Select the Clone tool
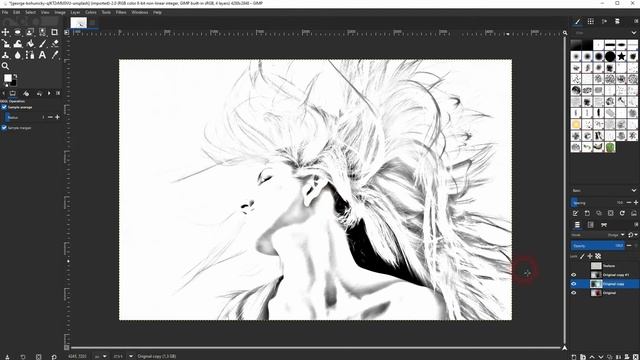 [6, 55]
